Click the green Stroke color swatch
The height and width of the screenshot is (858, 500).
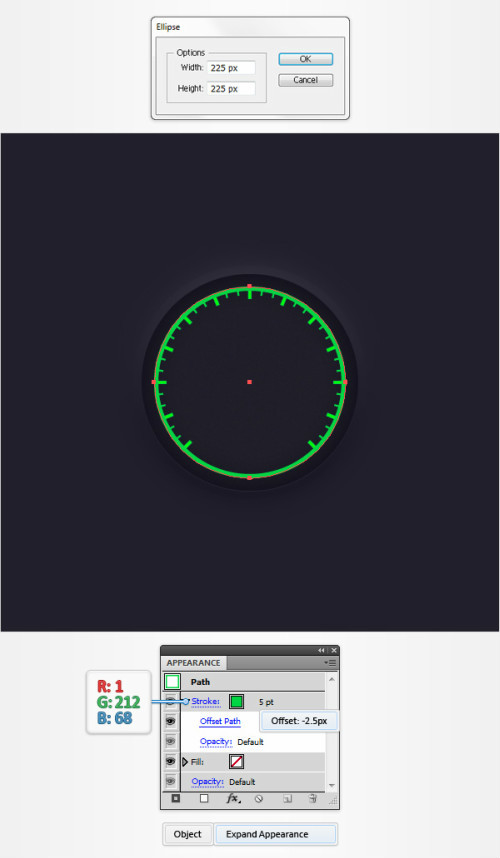click(x=236, y=702)
